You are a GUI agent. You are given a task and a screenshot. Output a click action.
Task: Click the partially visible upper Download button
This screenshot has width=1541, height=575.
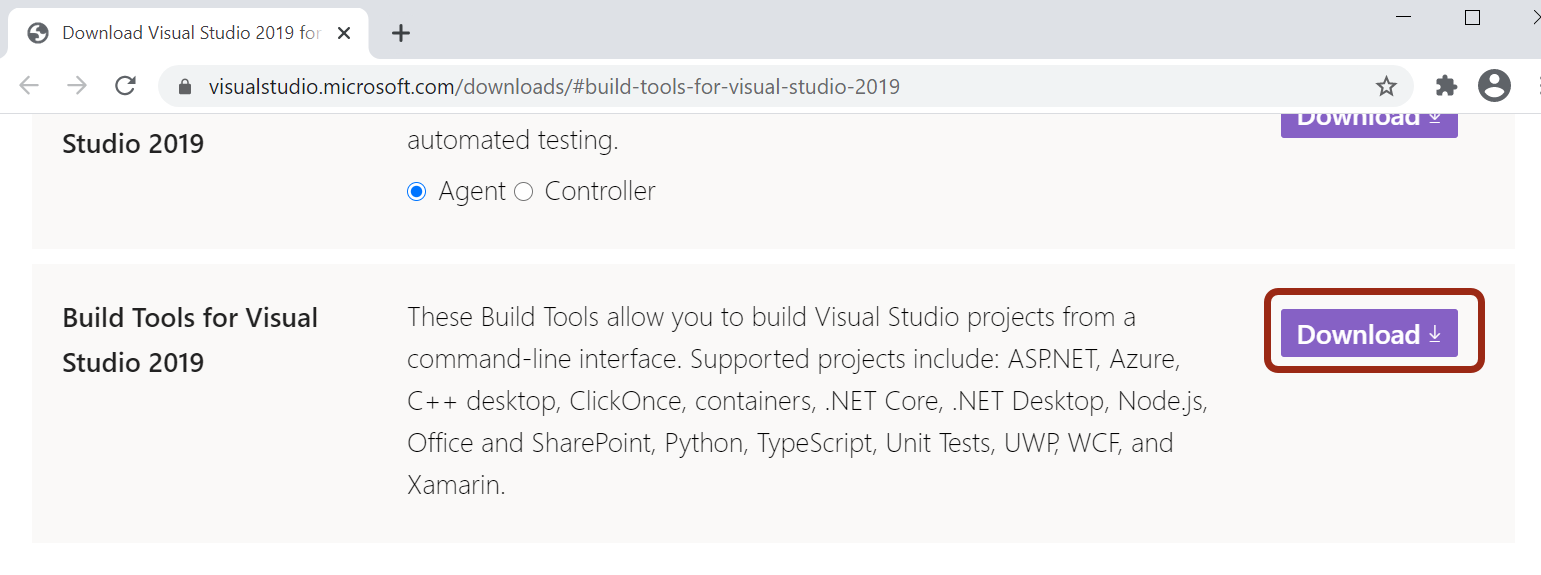(1369, 123)
